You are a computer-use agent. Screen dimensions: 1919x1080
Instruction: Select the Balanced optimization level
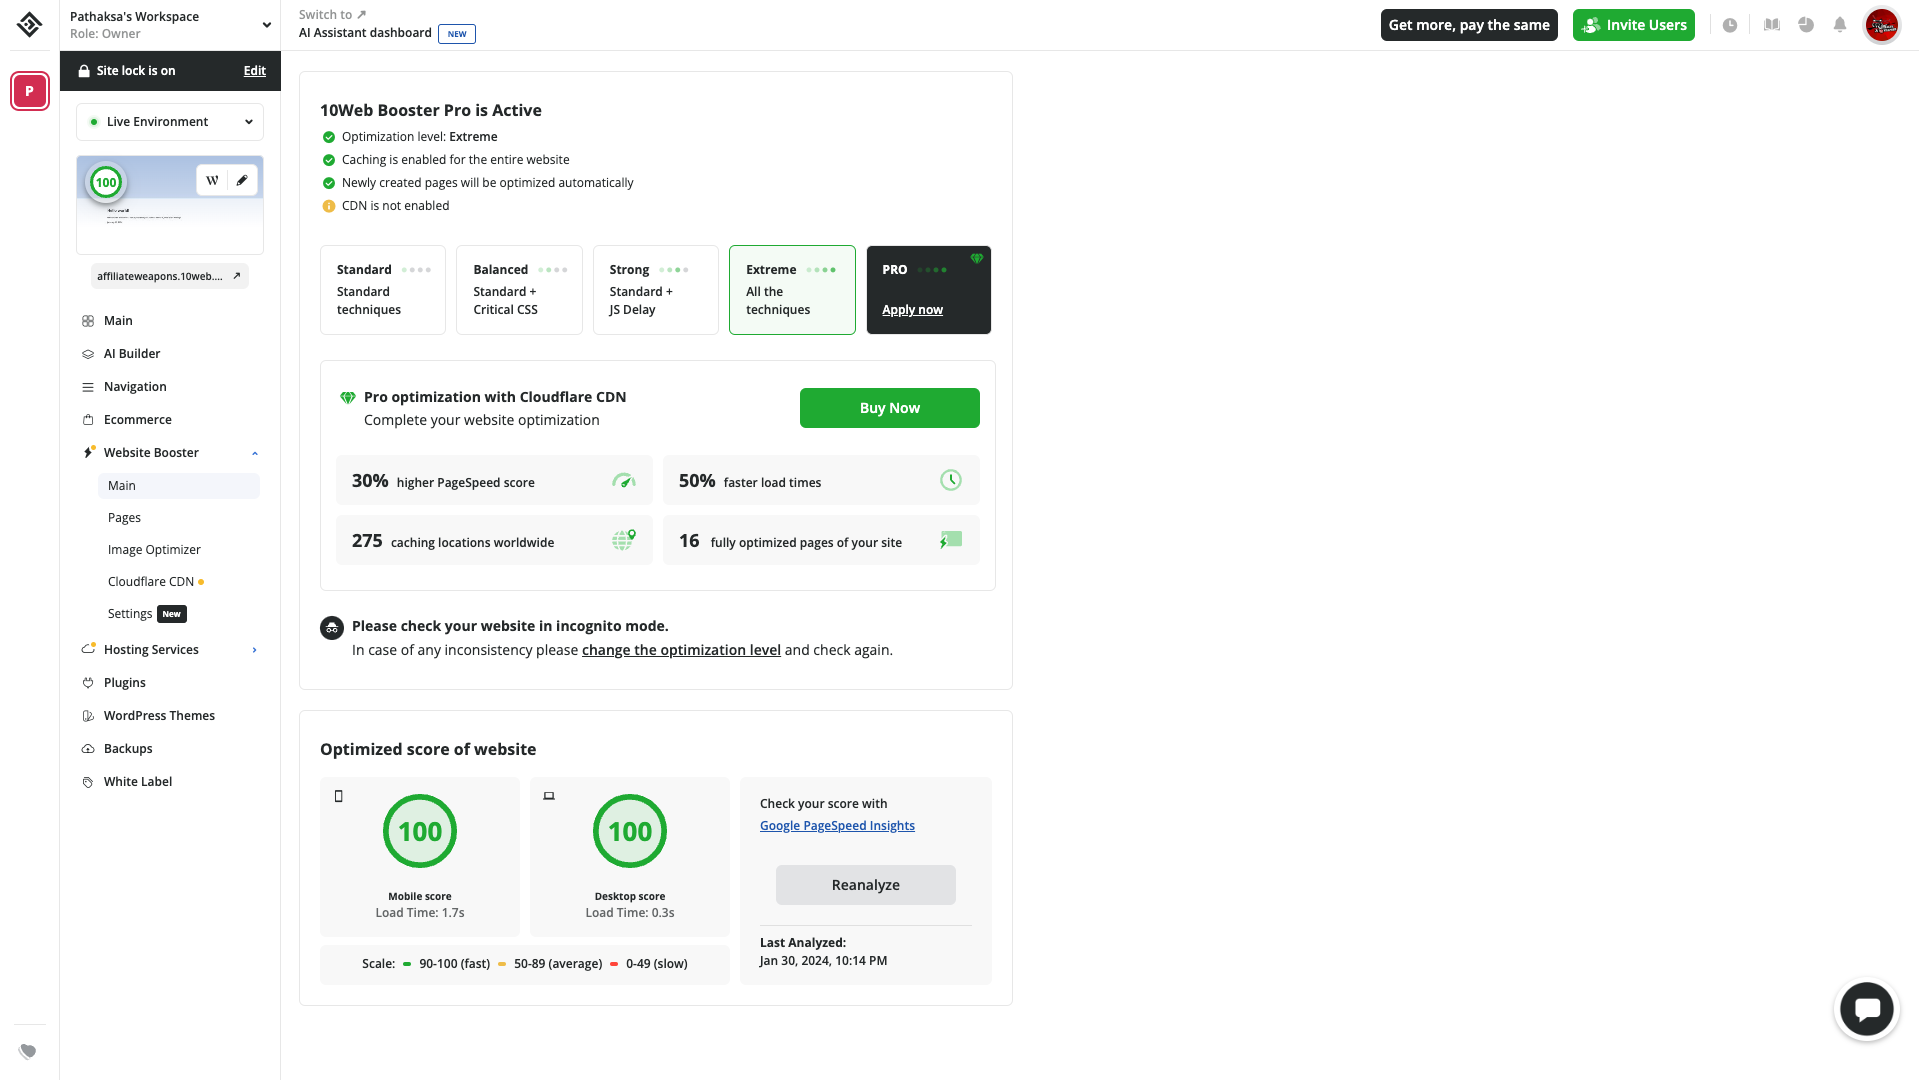point(519,290)
